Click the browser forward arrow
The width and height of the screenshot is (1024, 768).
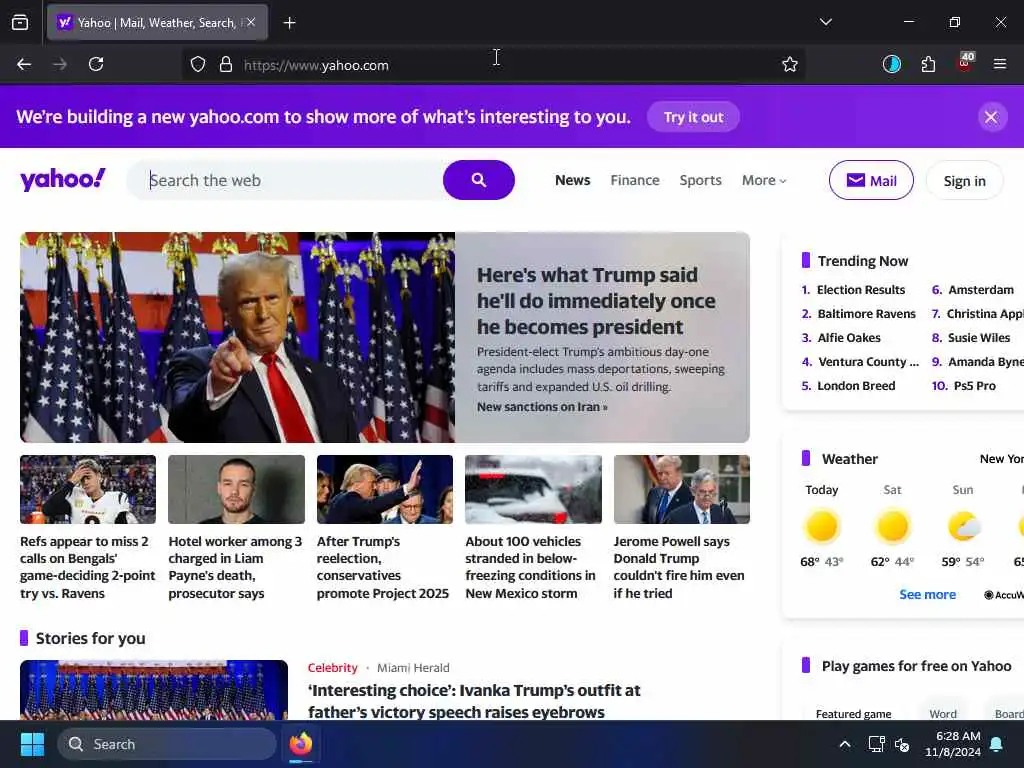[x=59, y=64]
